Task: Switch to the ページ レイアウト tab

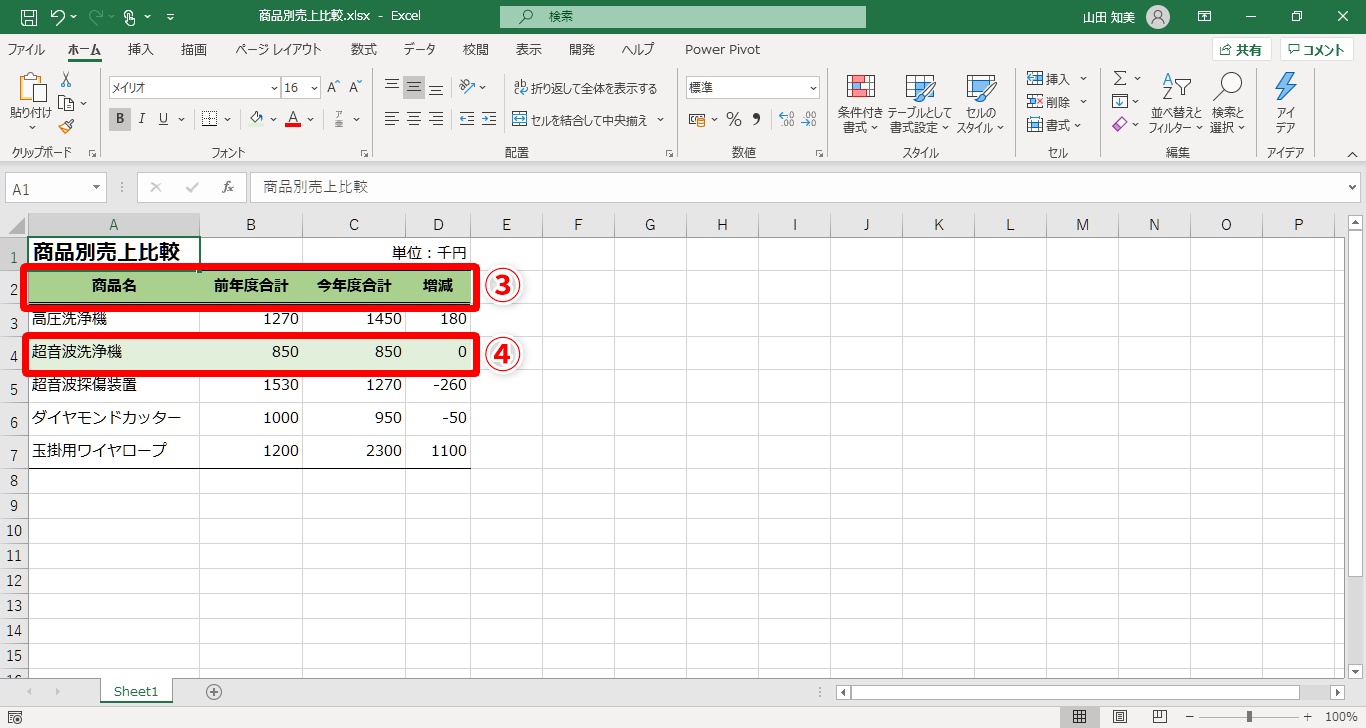Action: (x=279, y=49)
